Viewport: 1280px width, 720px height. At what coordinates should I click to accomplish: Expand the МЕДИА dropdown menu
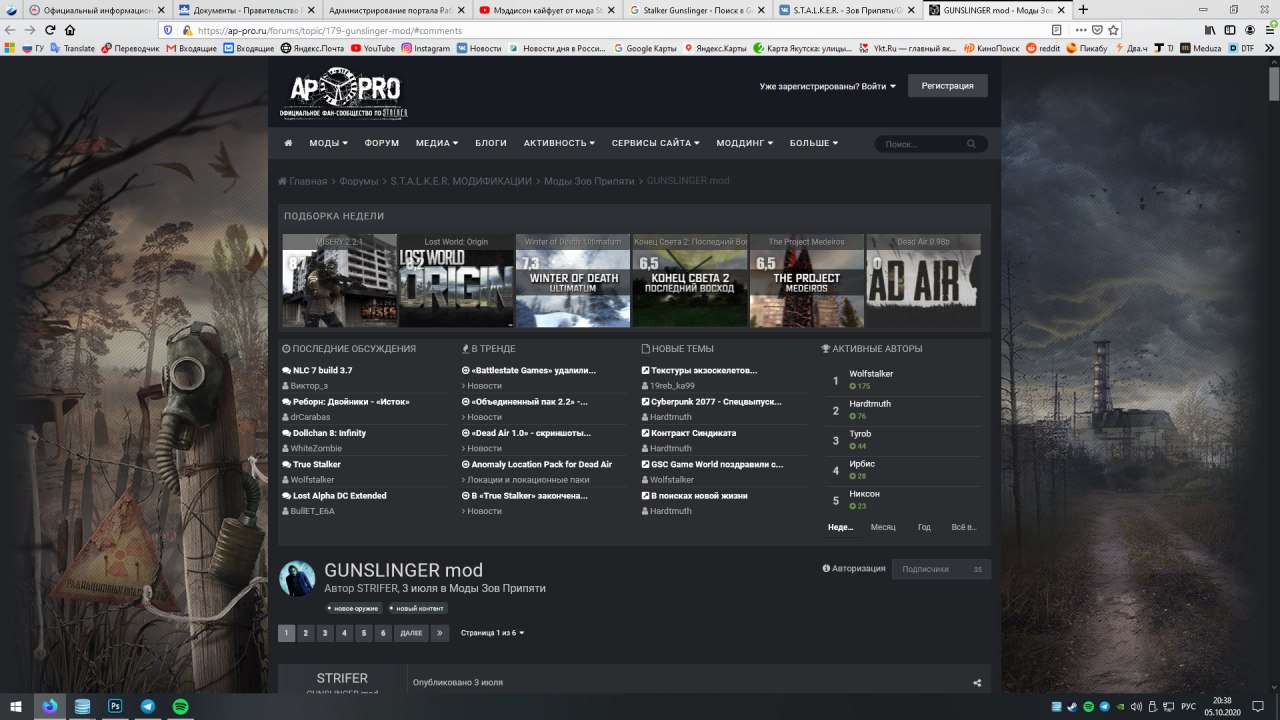coord(437,143)
